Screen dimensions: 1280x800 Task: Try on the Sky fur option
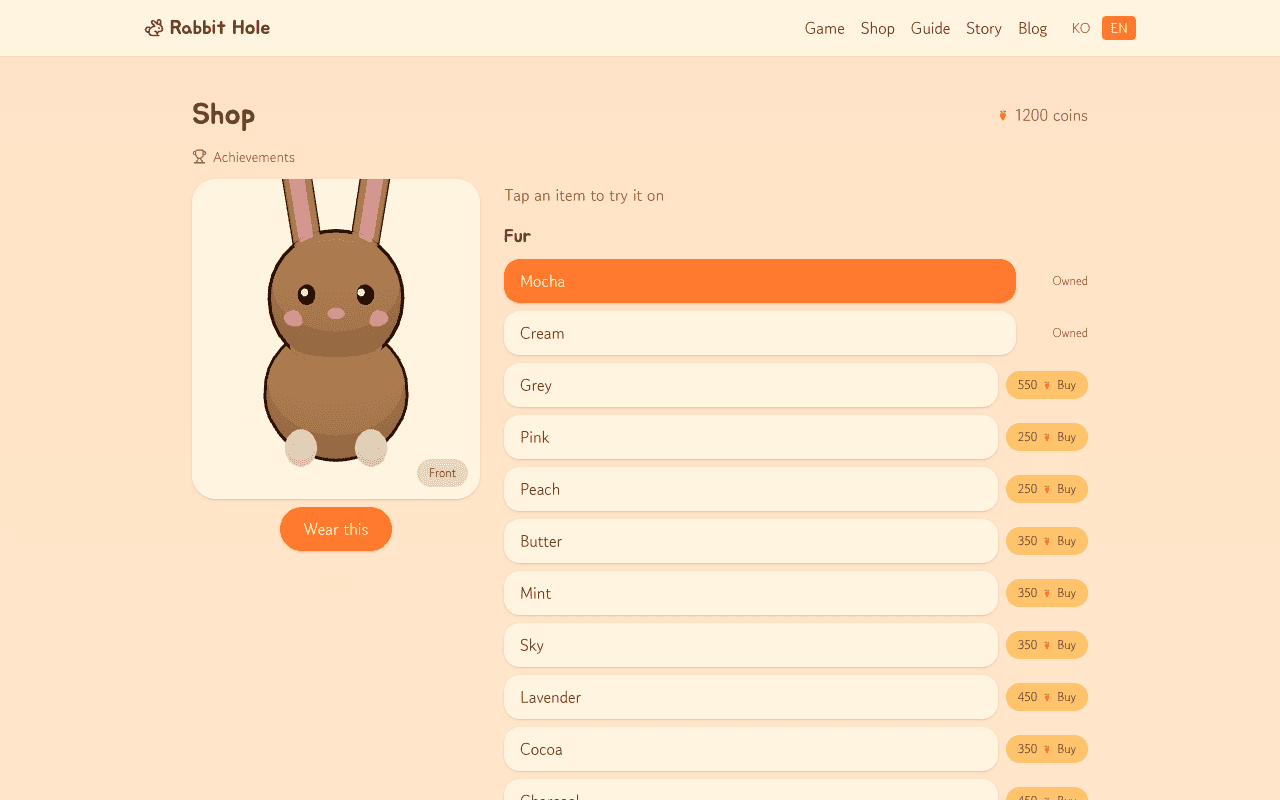tap(751, 645)
